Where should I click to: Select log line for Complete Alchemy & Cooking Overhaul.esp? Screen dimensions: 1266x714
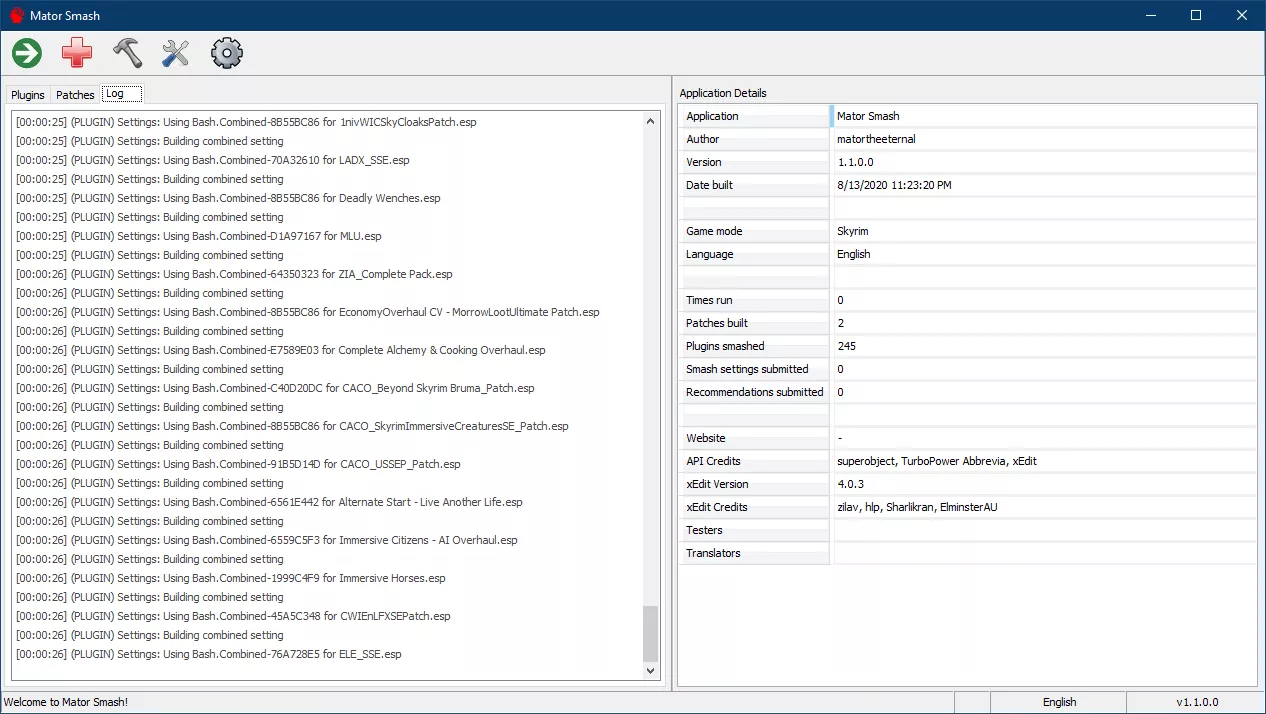pos(281,350)
